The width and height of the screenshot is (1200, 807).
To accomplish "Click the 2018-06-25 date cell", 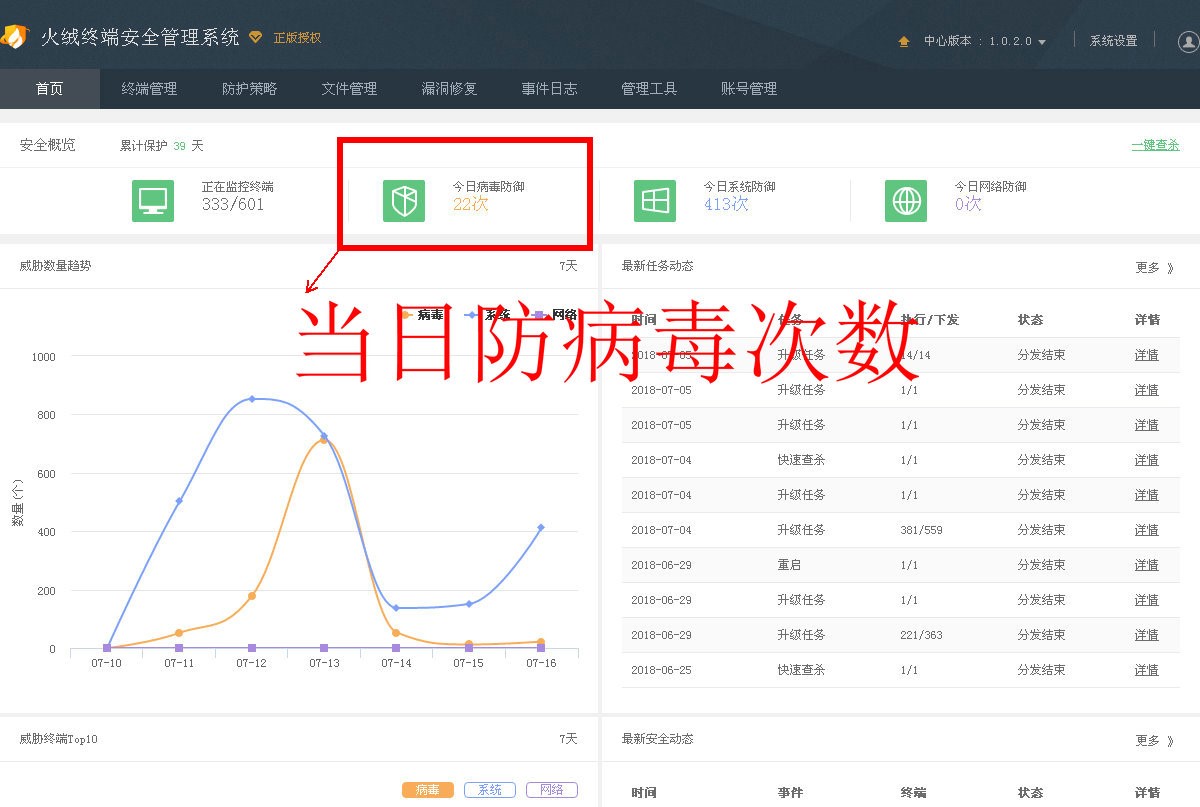I will [661, 670].
